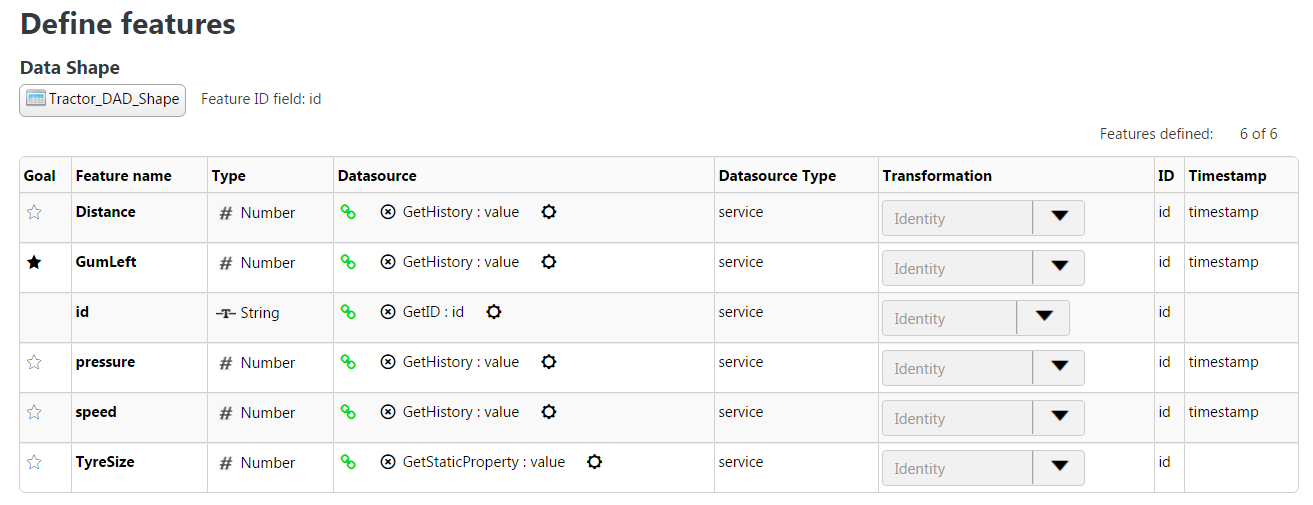Set TyreSize as the goal feature

click(34, 462)
